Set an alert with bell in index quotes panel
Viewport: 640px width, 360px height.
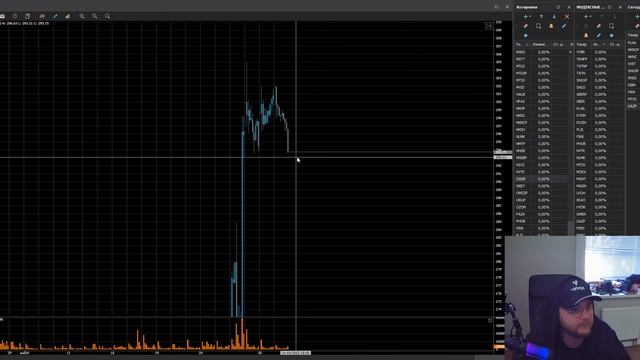tap(586, 36)
